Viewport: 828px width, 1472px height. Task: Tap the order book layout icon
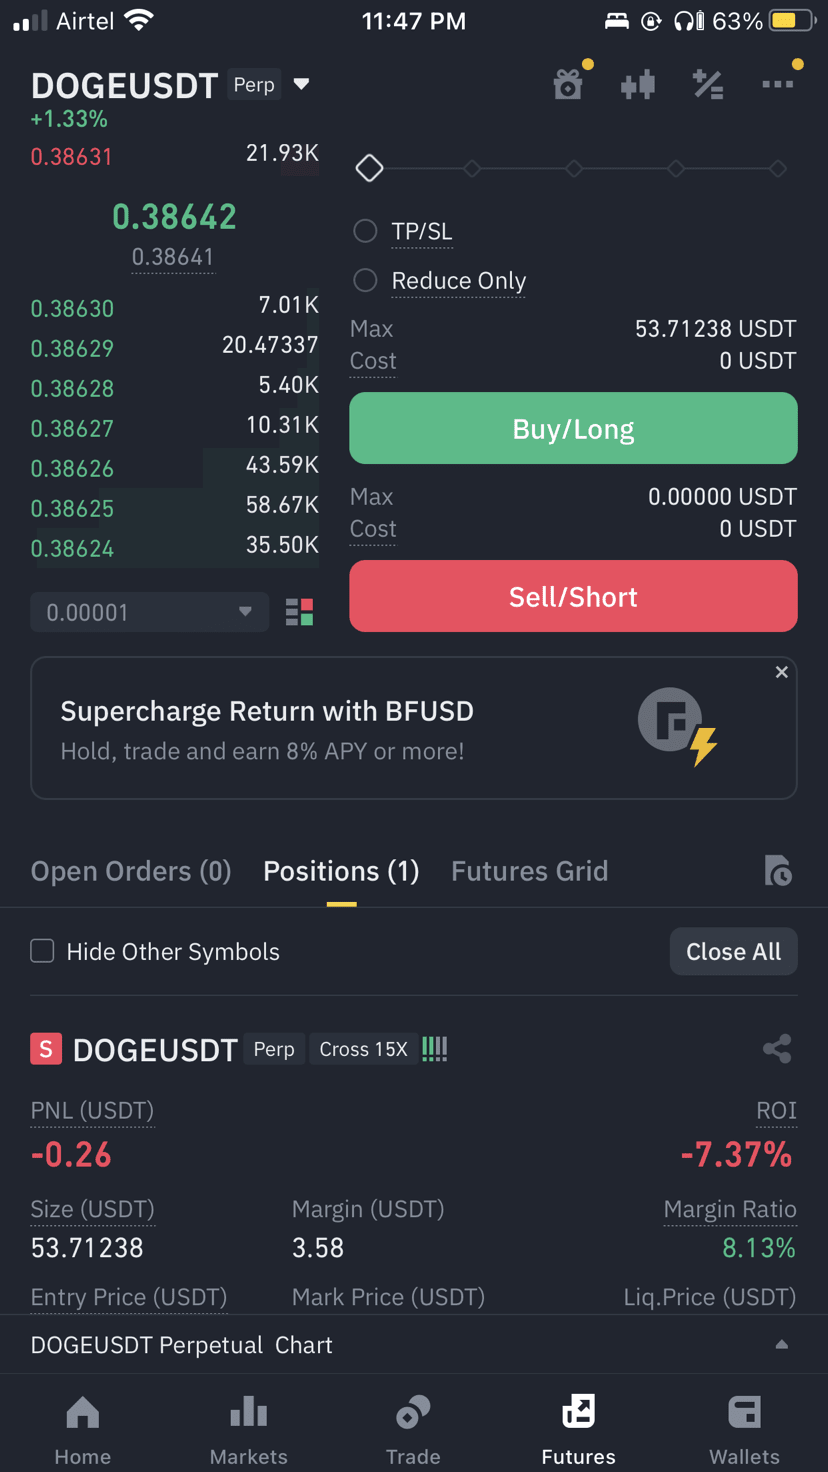point(299,612)
